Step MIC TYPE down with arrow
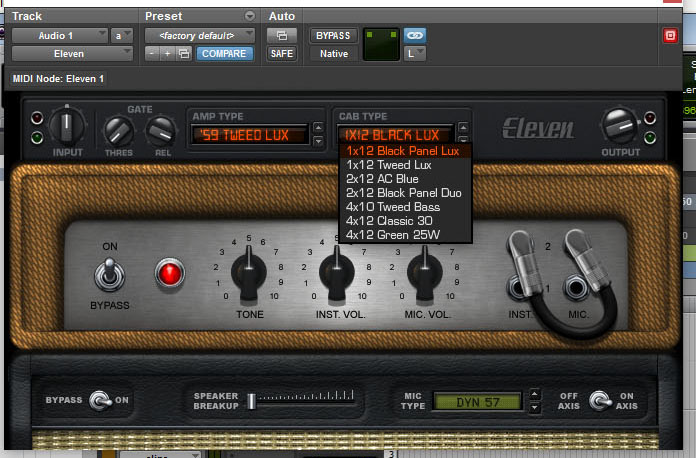The image size is (696, 458). 535,407
